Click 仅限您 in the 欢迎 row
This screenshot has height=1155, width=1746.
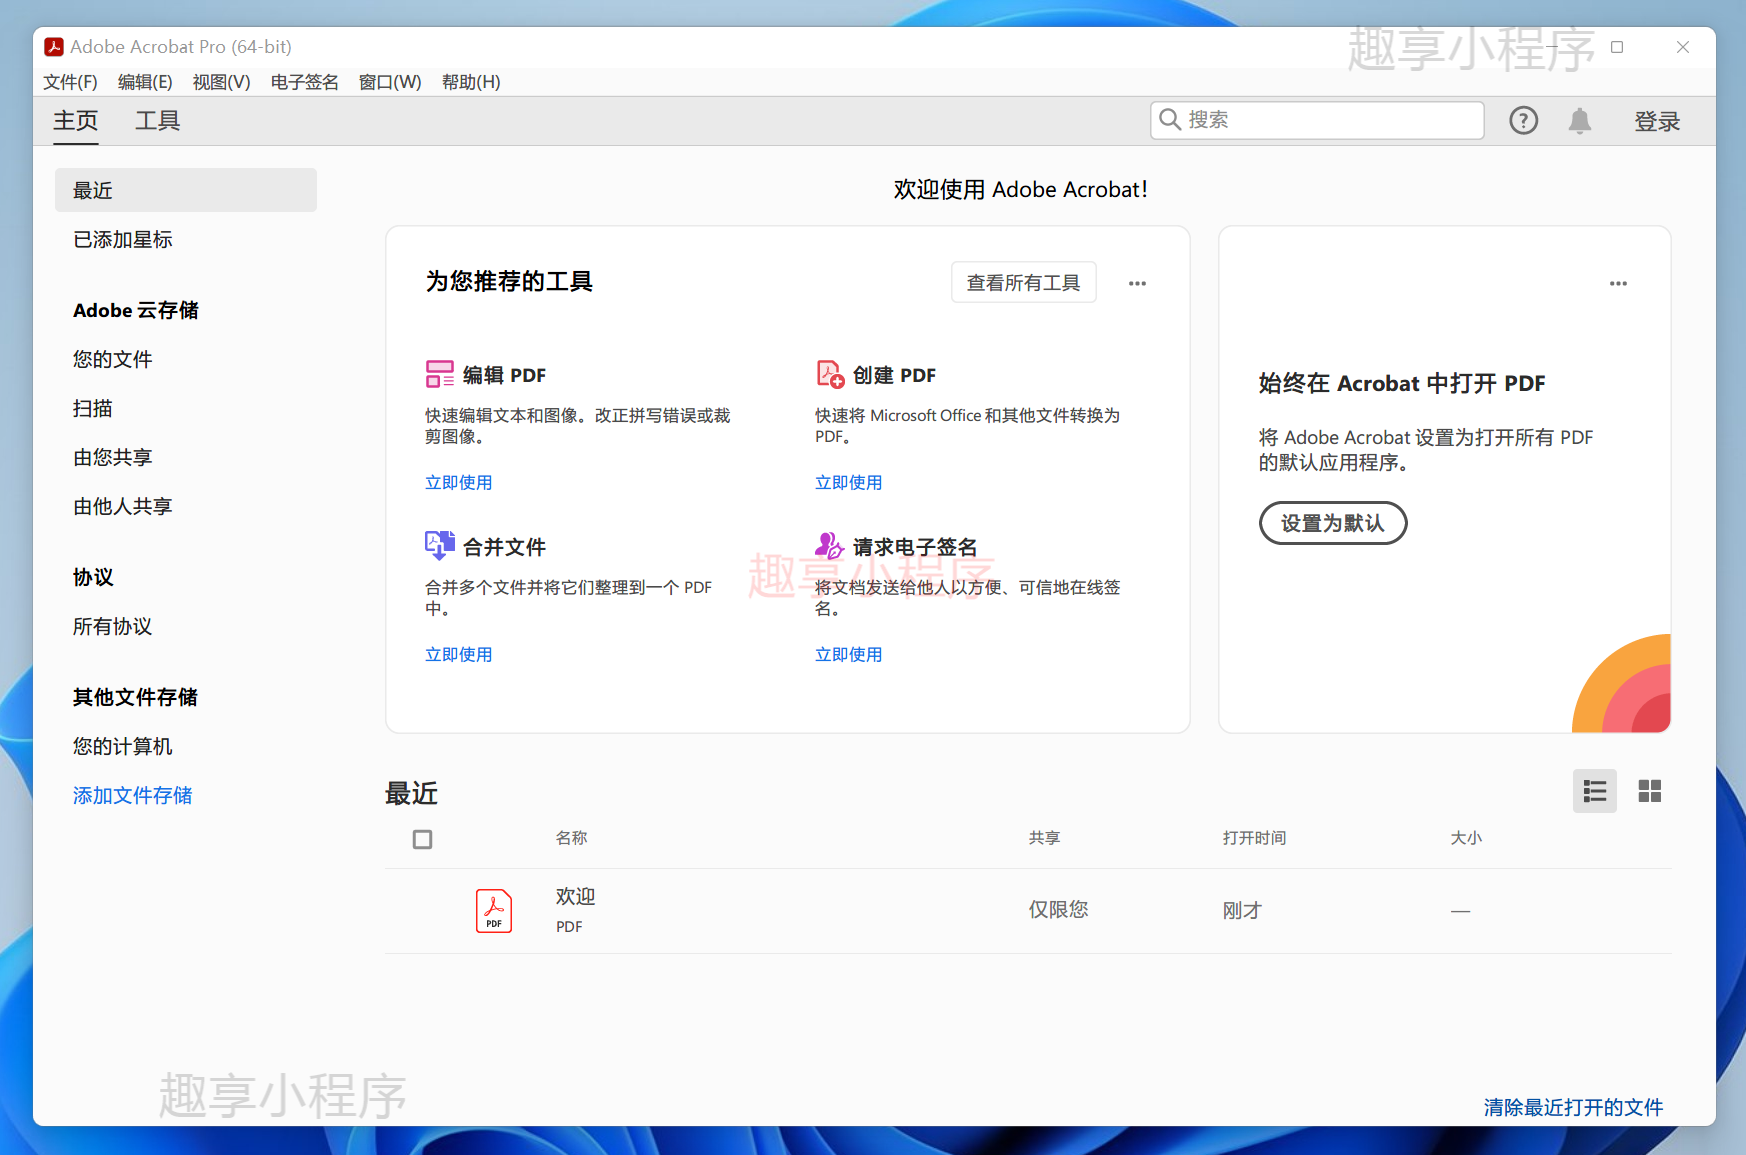(x=1059, y=910)
